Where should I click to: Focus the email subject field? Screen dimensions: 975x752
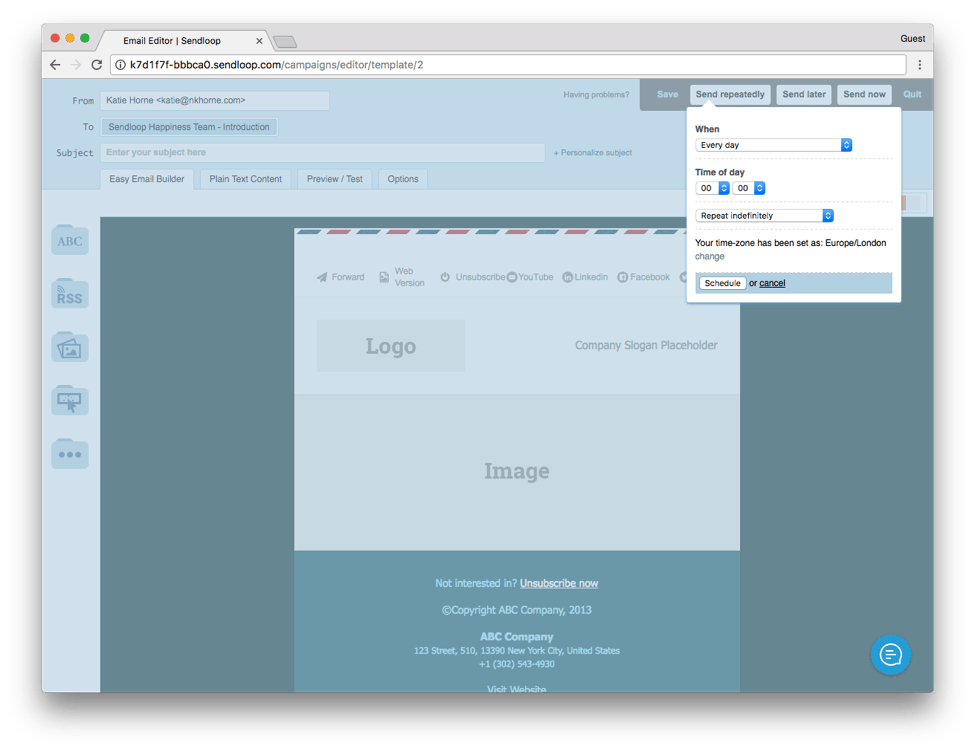point(322,153)
